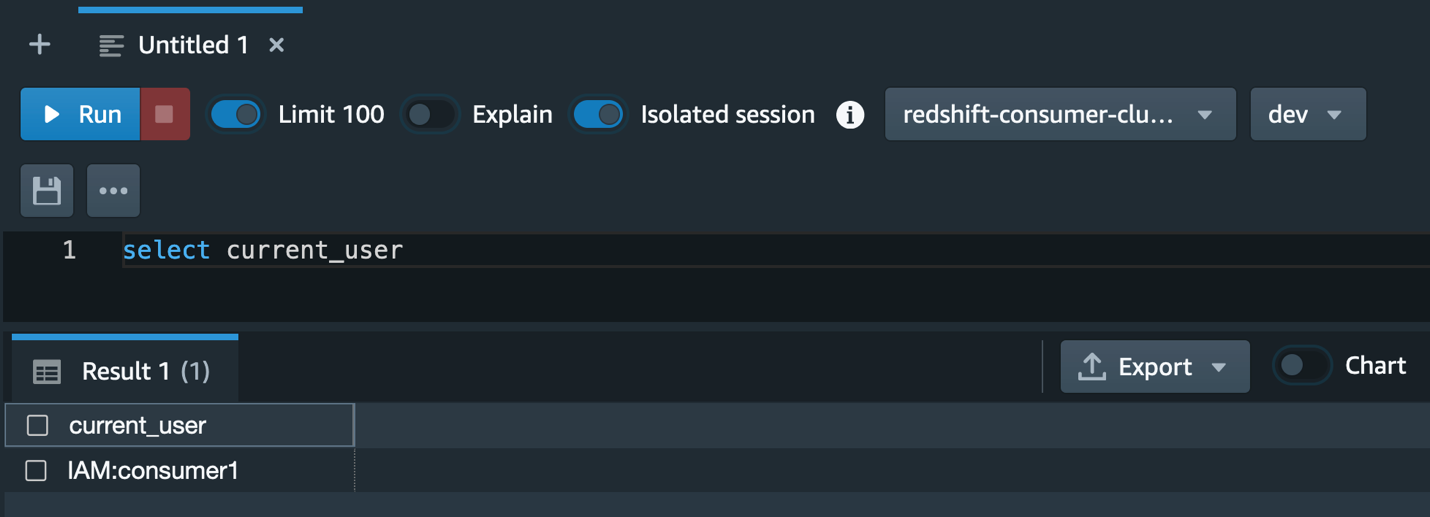Open the Export dropdown menu
Screen dimensions: 1430x517
point(1155,367)
